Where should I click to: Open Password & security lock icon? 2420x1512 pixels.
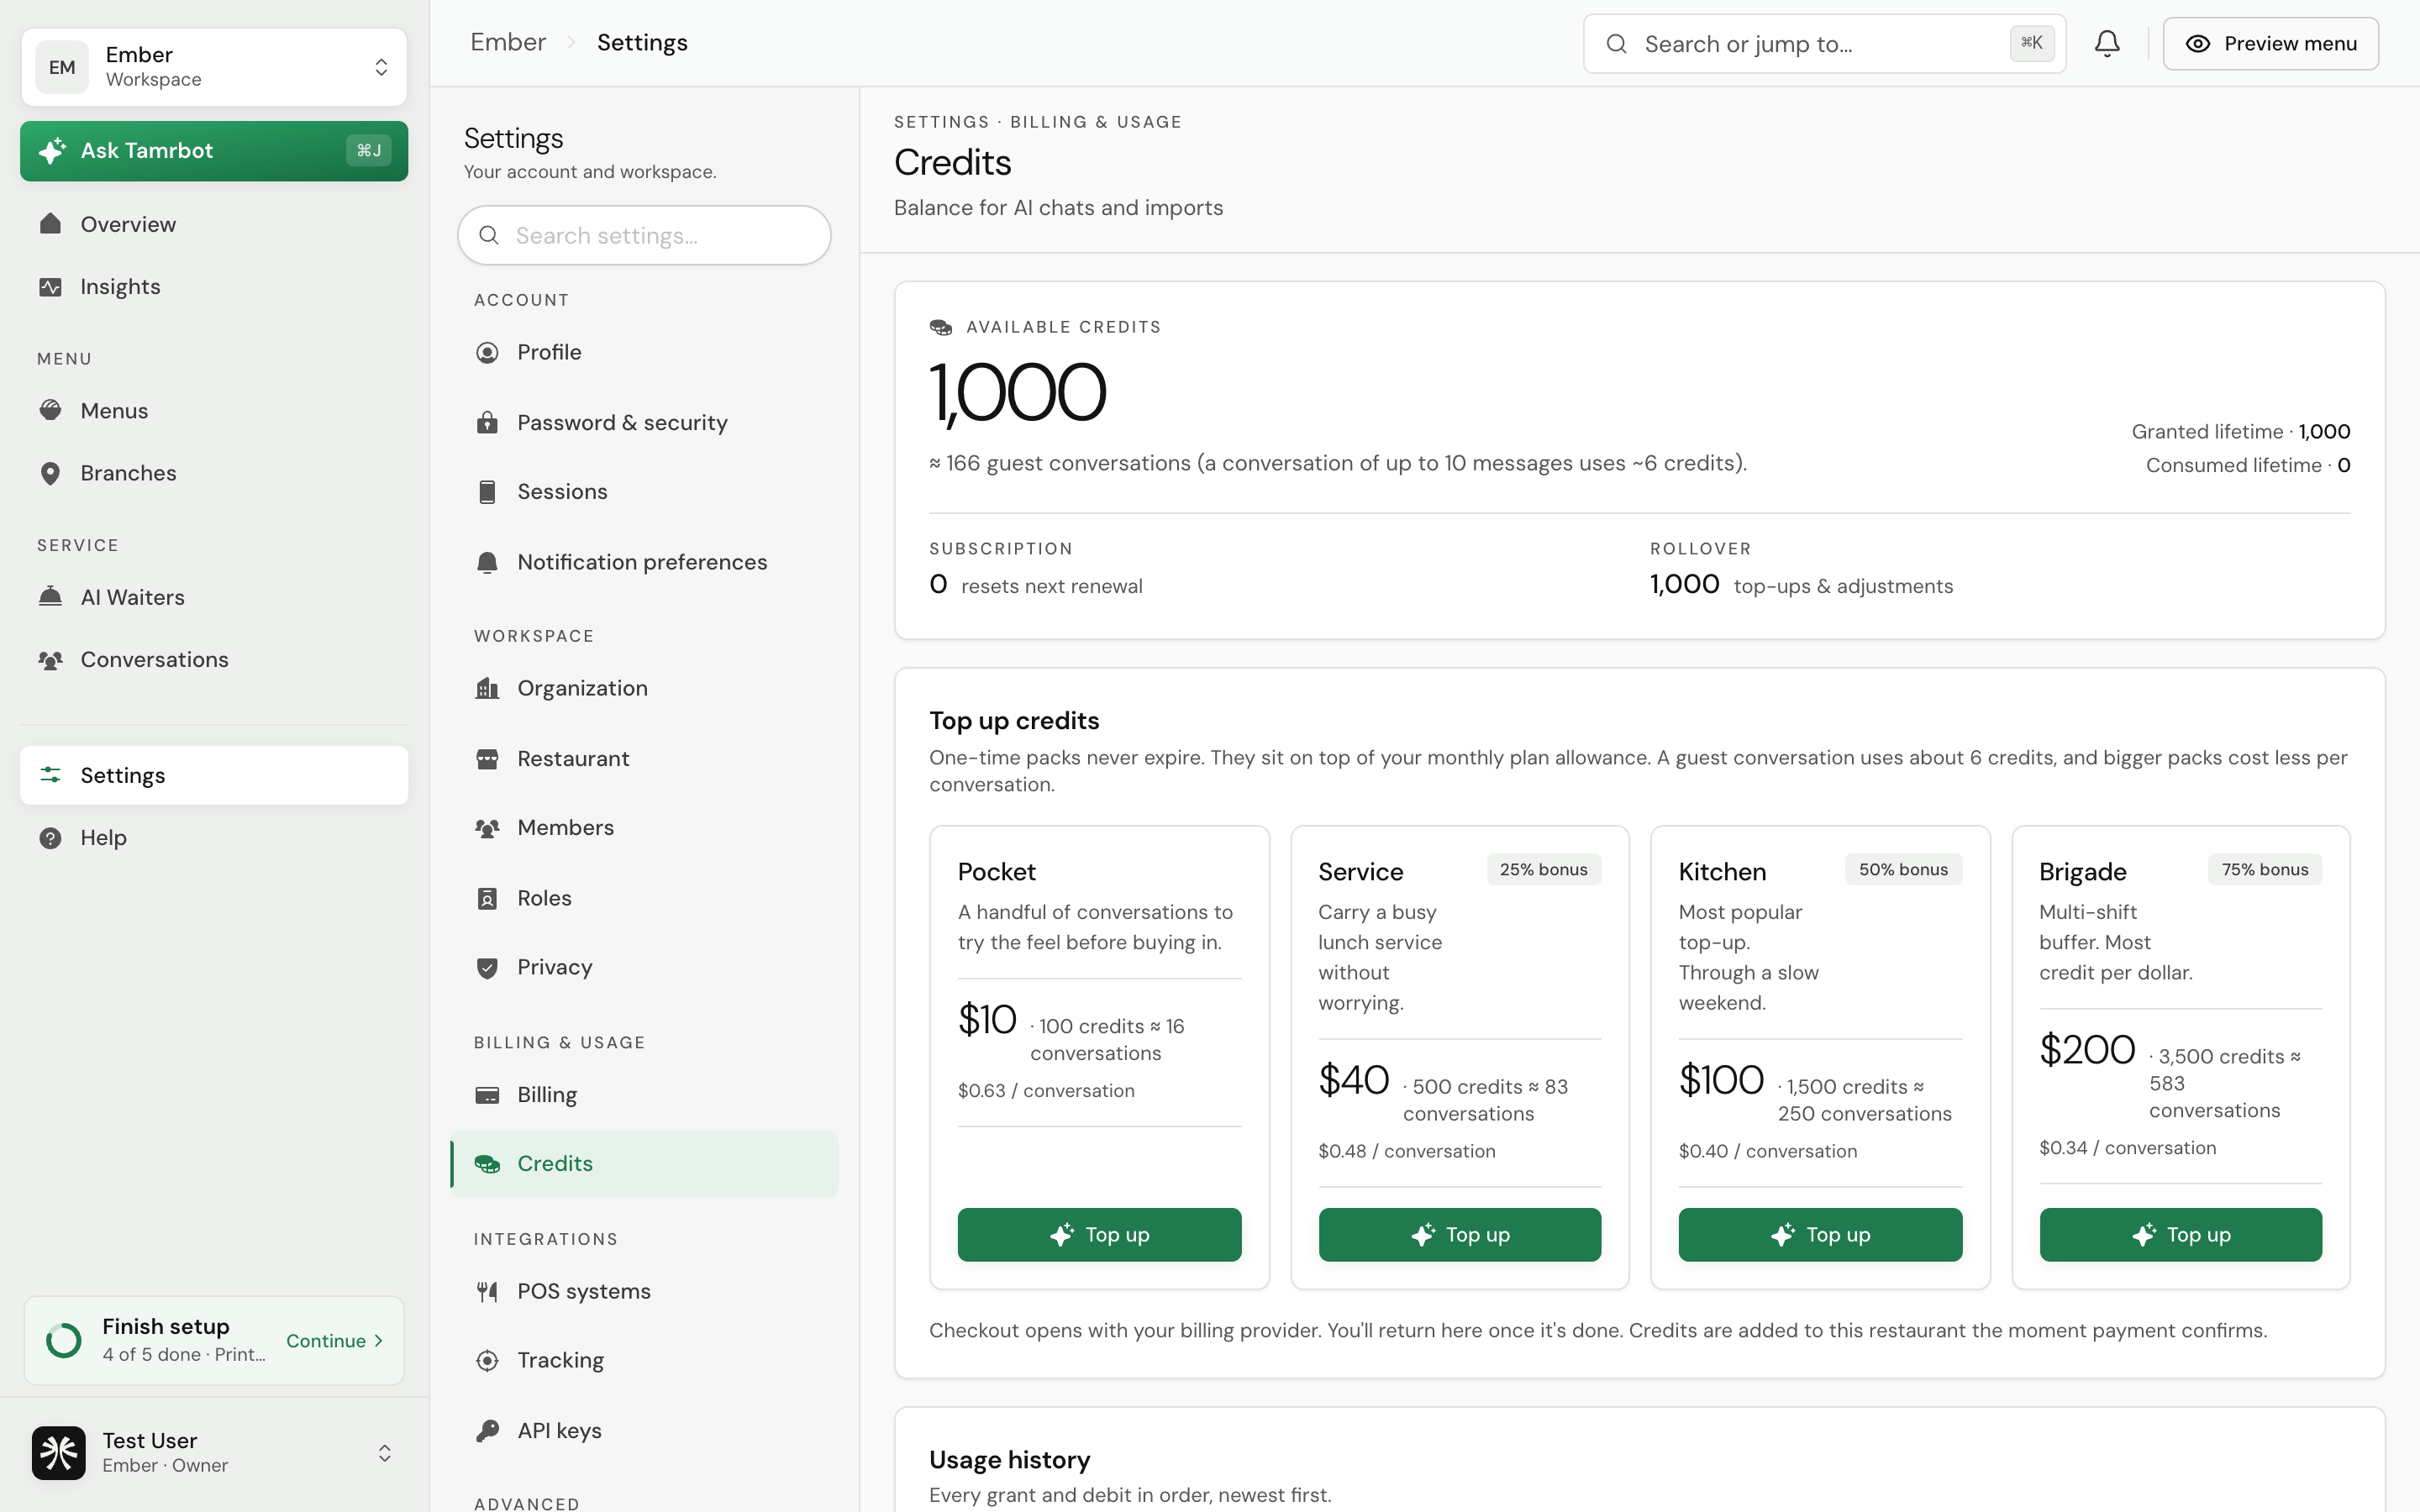pyautogui.click(x=487, y=422)
